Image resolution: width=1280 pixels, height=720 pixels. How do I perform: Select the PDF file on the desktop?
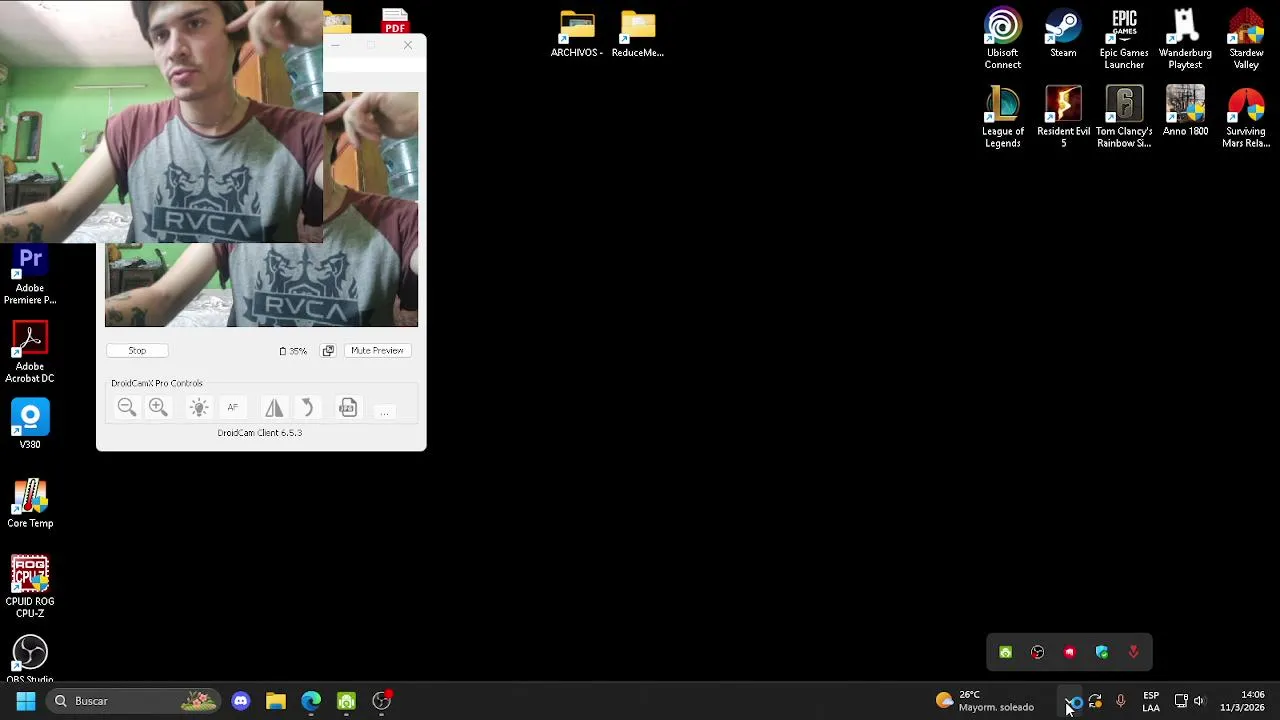[x=395, y=20]
